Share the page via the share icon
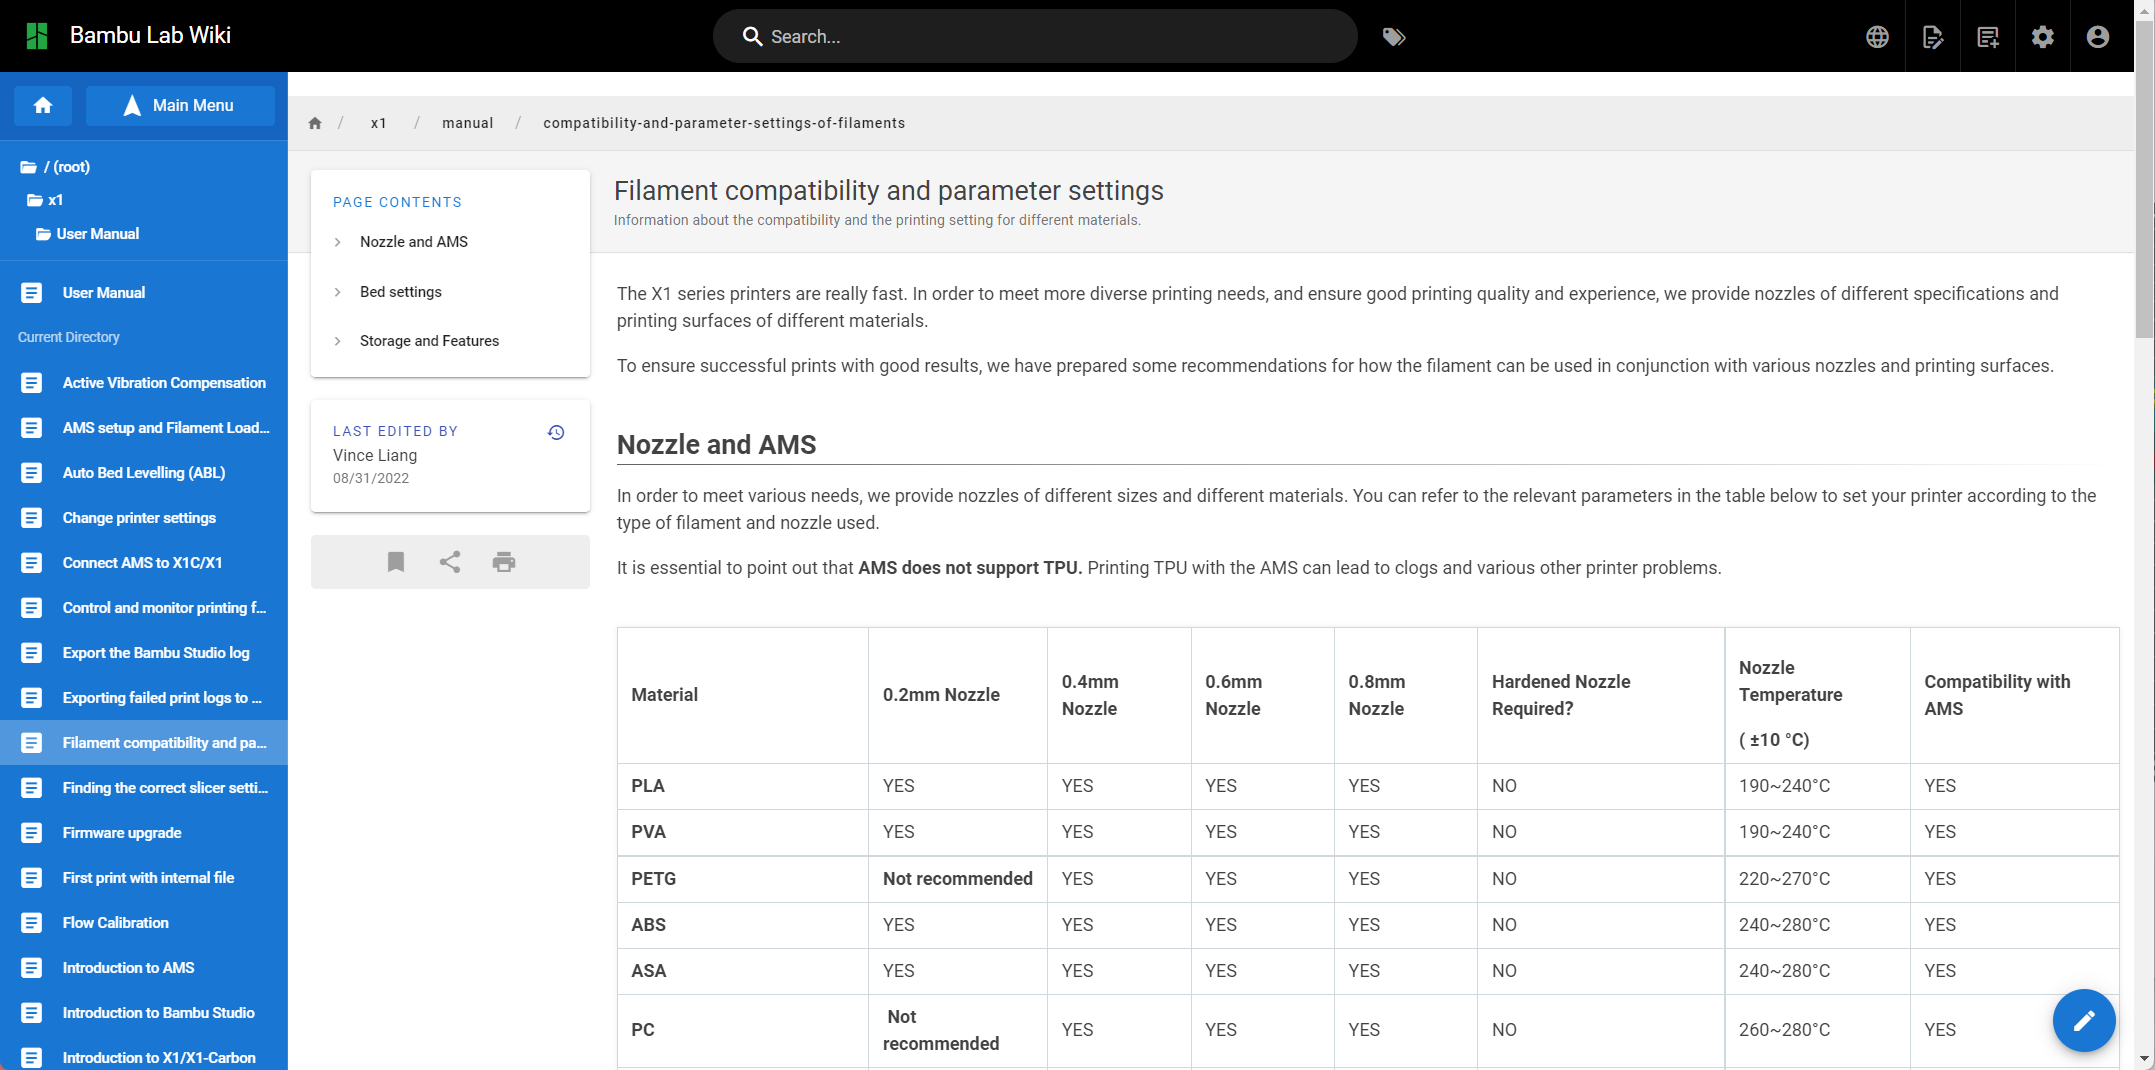Screen dimensions: 2155x1070 449,562
